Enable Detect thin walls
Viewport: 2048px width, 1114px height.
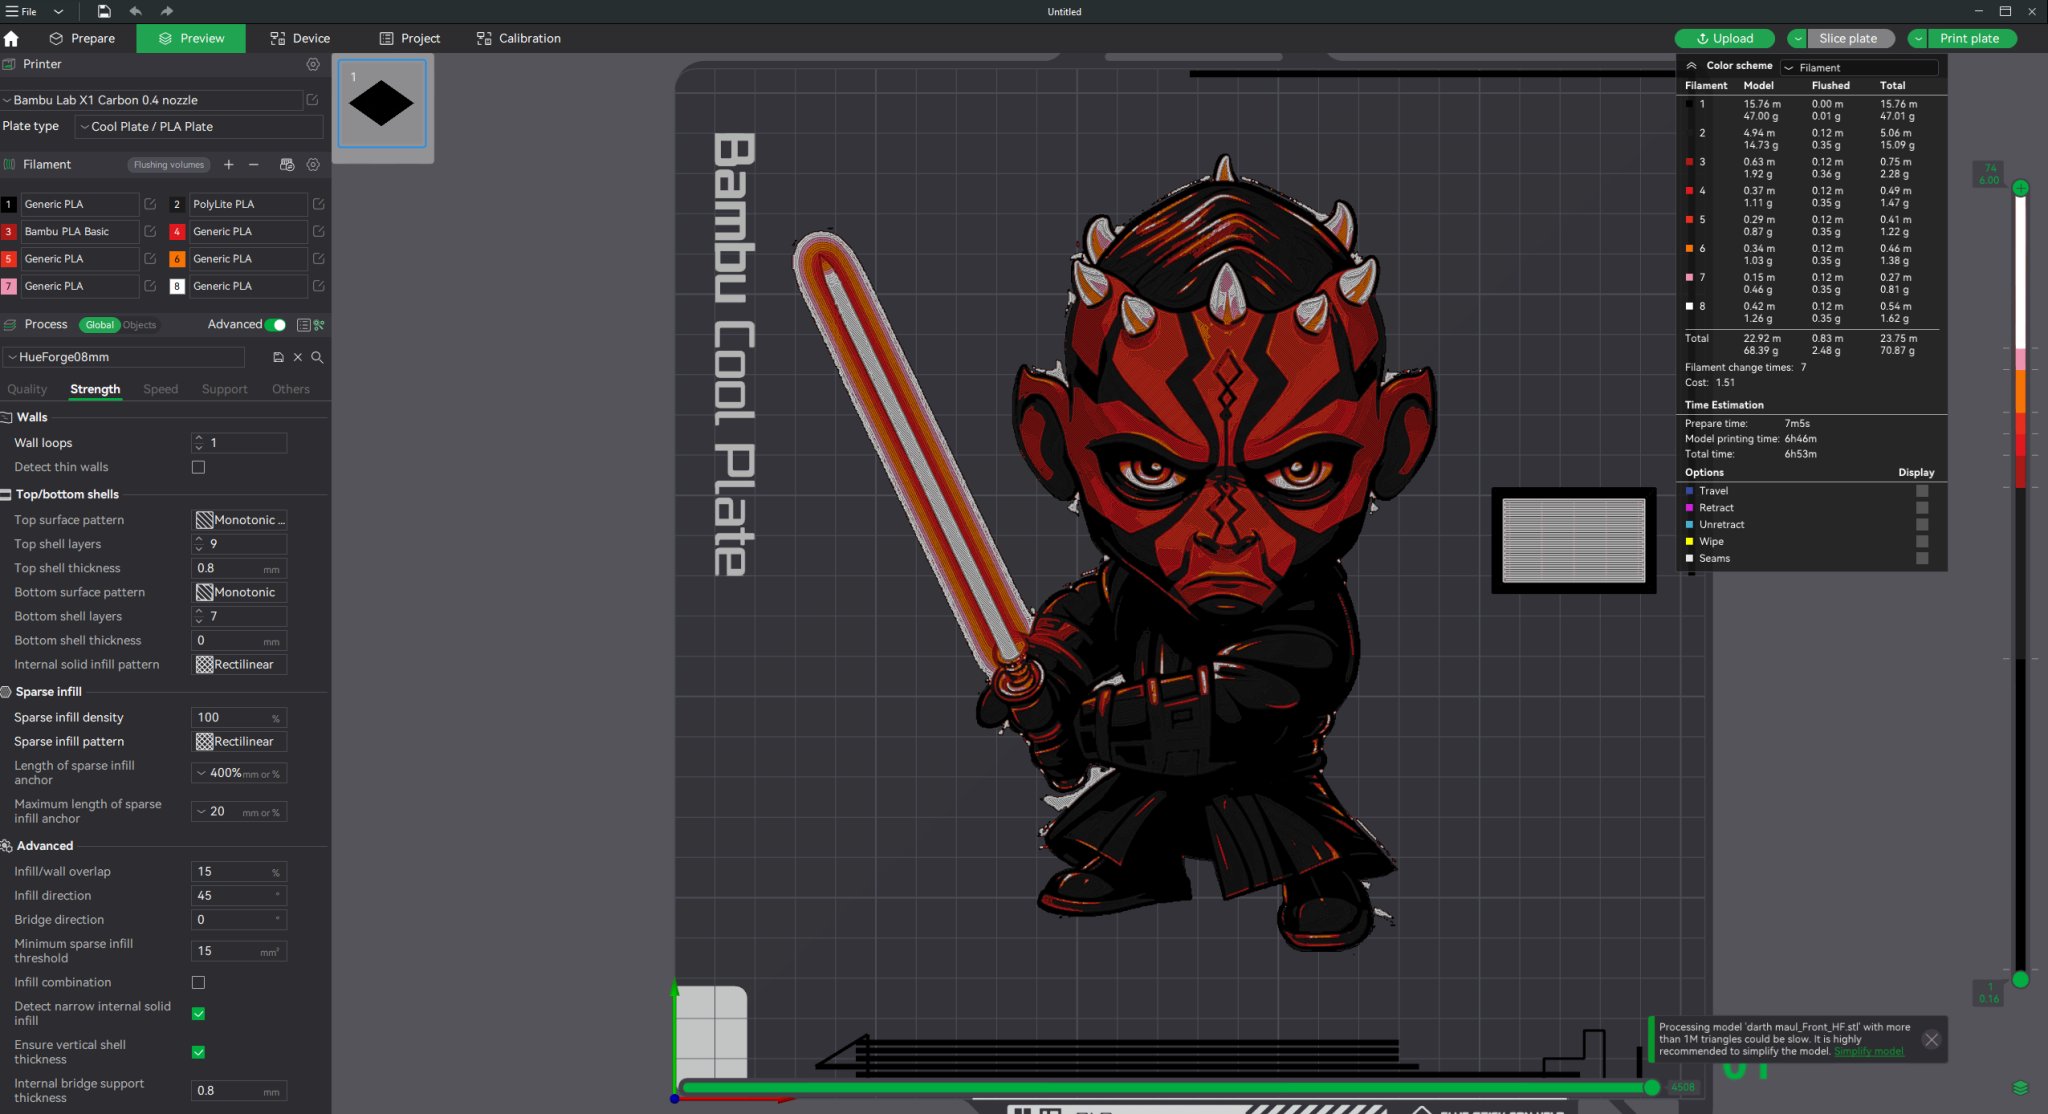[200, 467]
